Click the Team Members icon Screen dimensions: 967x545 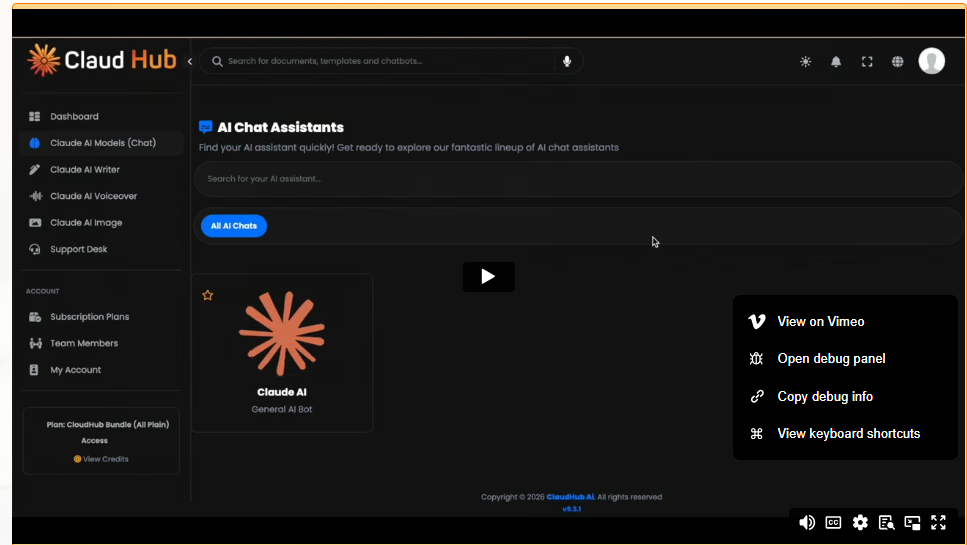35,343
